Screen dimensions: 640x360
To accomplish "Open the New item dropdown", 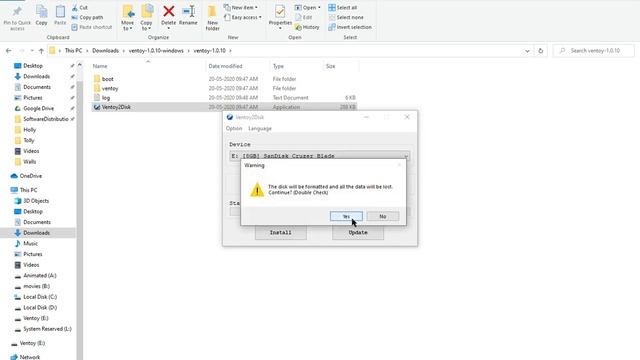I will (x=241, y=8).
